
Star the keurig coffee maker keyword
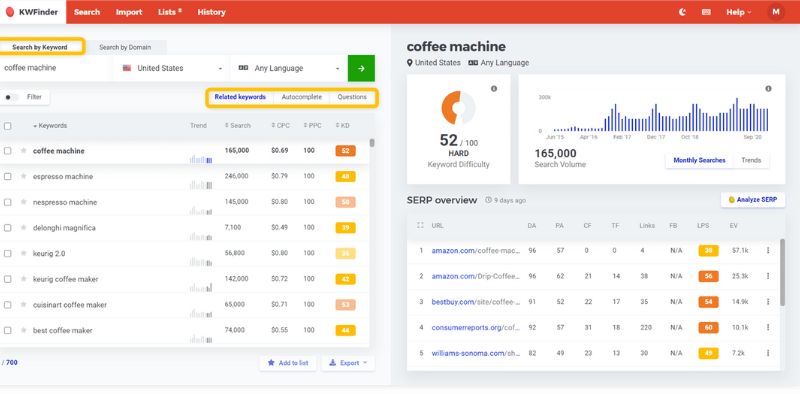[x=23, y=279]
